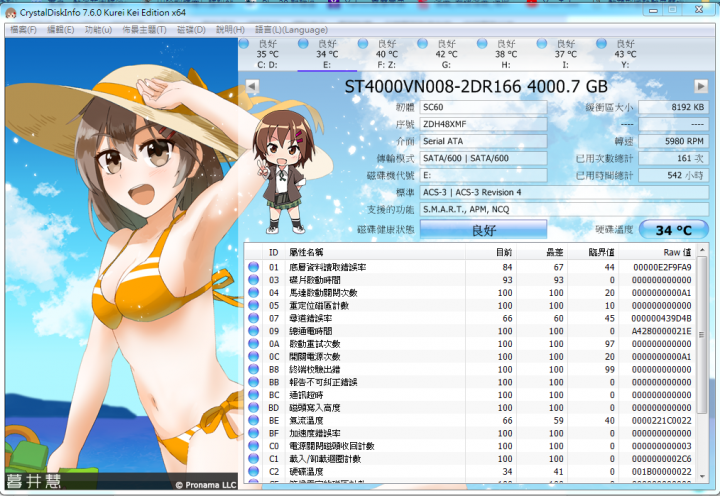Open the 磁碟(D) menu
The height and width of the screenshot is (496, 720).
pyautogui.click(x=191, y=30)
